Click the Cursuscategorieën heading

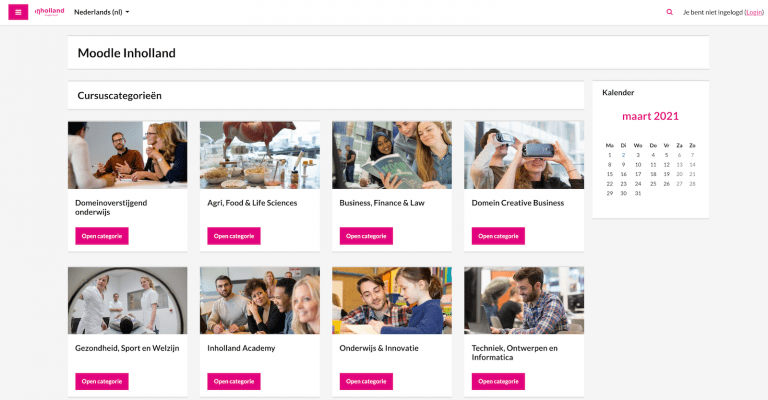tap(120, 95)
